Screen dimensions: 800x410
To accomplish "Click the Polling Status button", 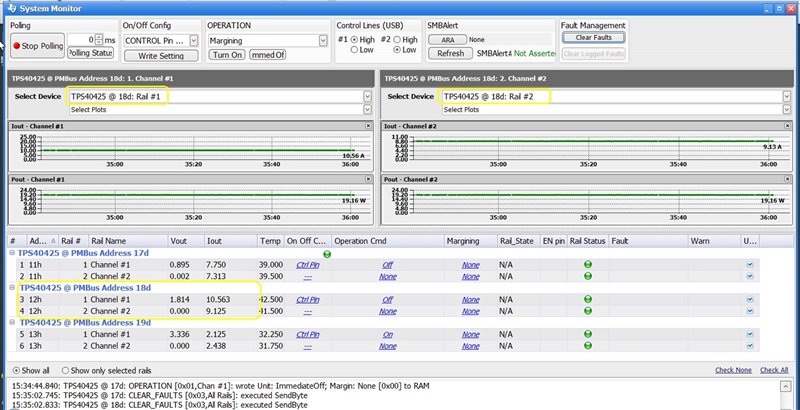I will coord(90,53).
